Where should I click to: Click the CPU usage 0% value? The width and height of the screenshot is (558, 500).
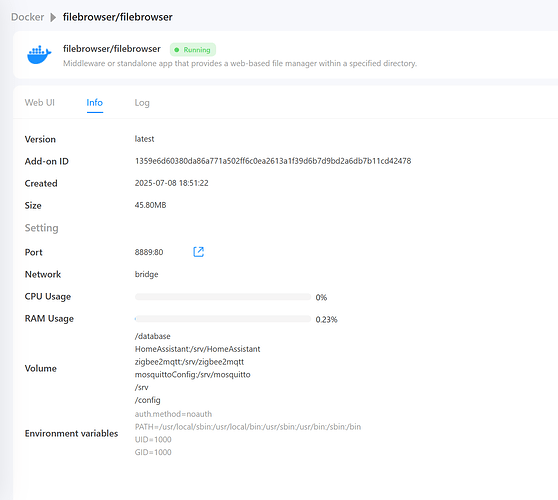321,297
